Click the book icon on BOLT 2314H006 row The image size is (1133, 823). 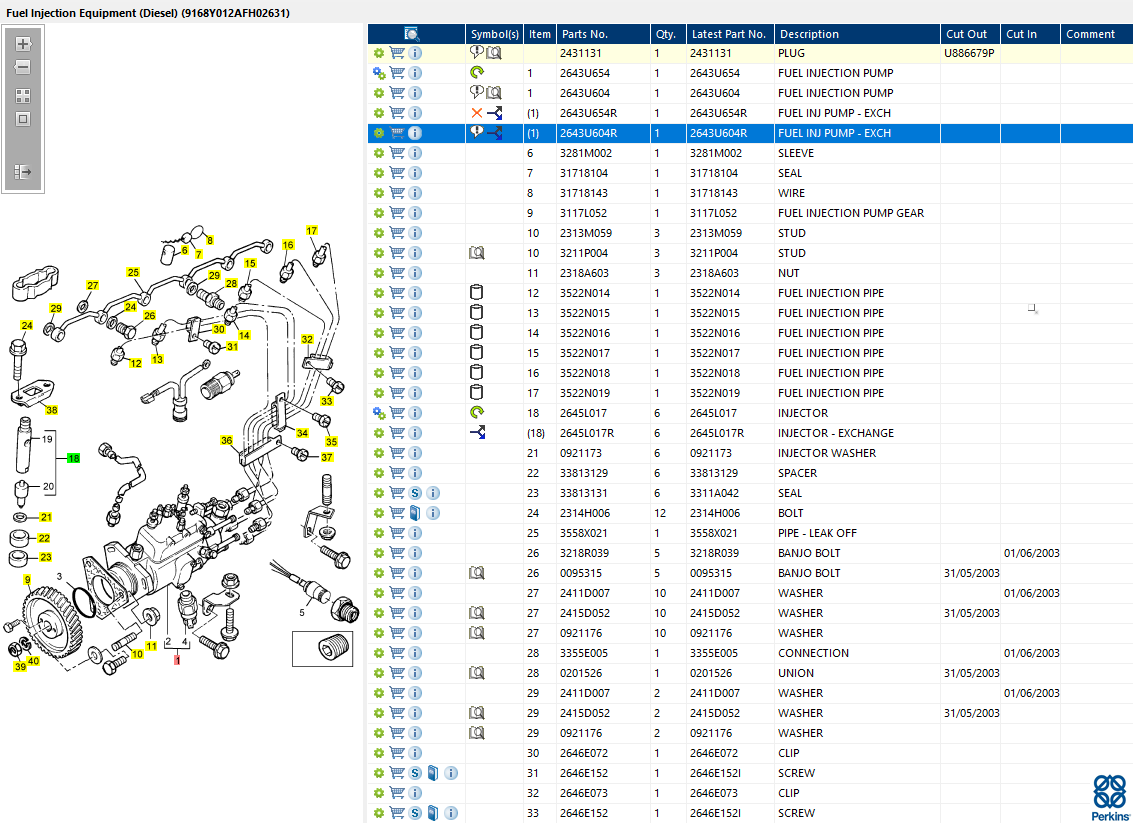point(415,513)
